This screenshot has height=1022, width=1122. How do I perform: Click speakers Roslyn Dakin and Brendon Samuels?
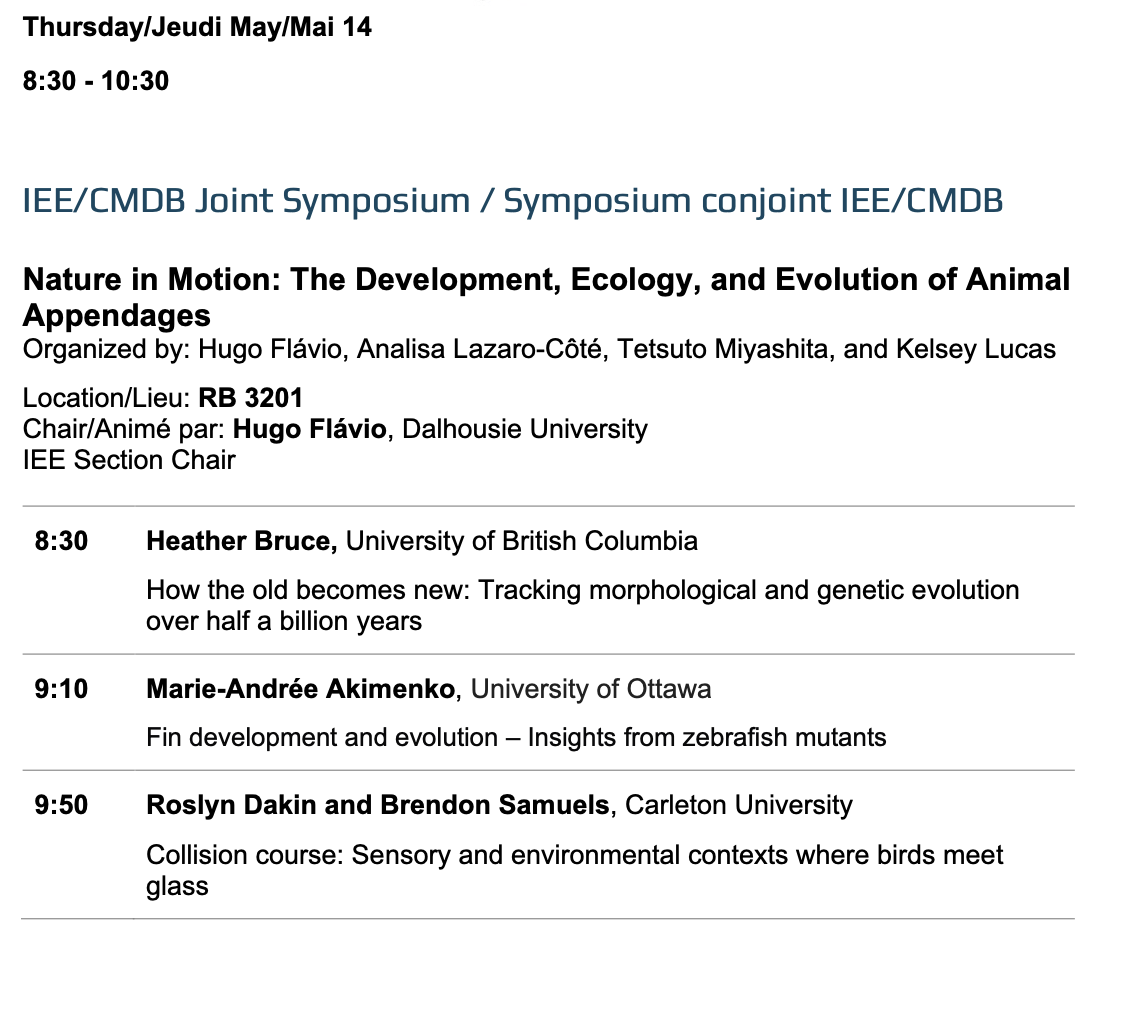point(378,805)
